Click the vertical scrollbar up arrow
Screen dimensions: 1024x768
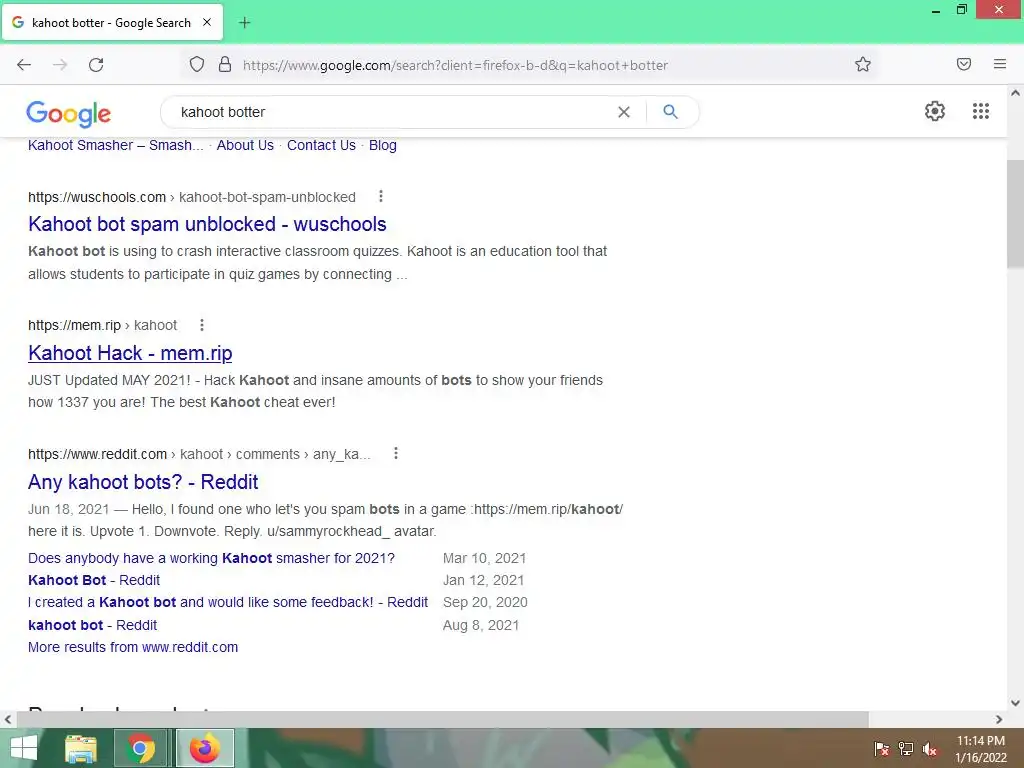pos(1015,93)
